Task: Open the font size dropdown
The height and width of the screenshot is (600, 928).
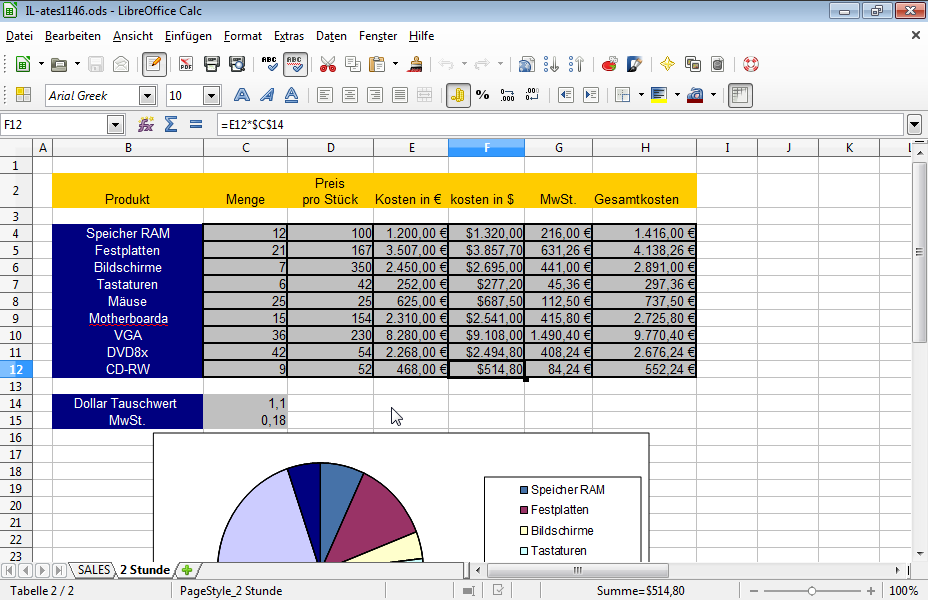Action: point(211,95)
